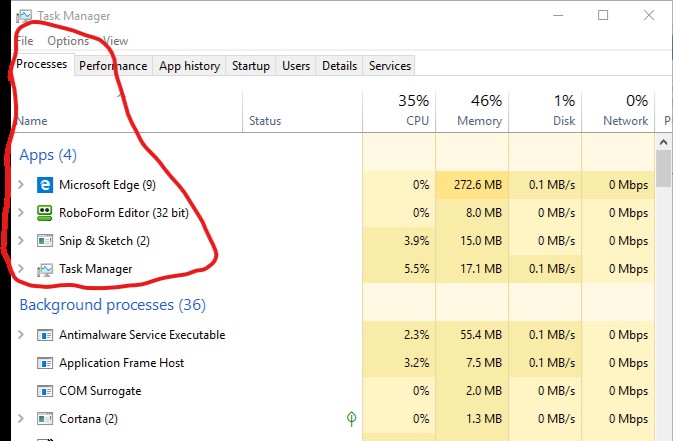Switch to the Processes tab
This screenshot has width=673, height=441.
42,64
